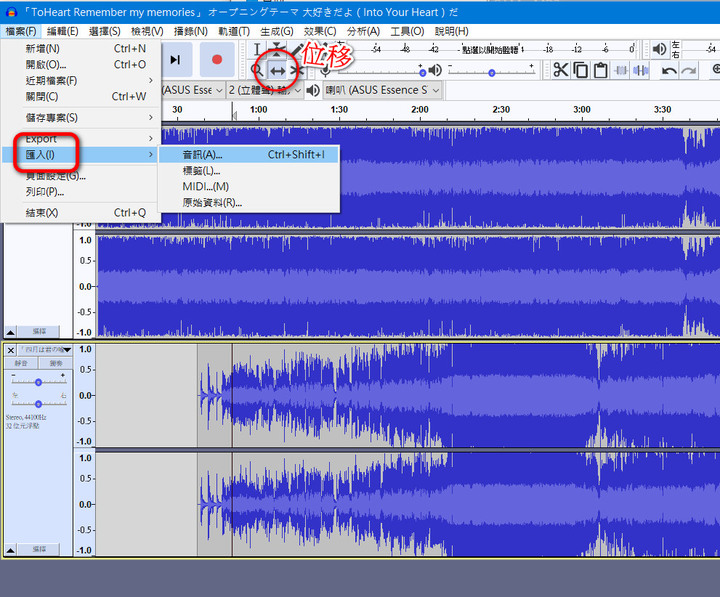Open the 軌道(T) menu
This screenshot has width=720, height=597.
pos(234,31)
